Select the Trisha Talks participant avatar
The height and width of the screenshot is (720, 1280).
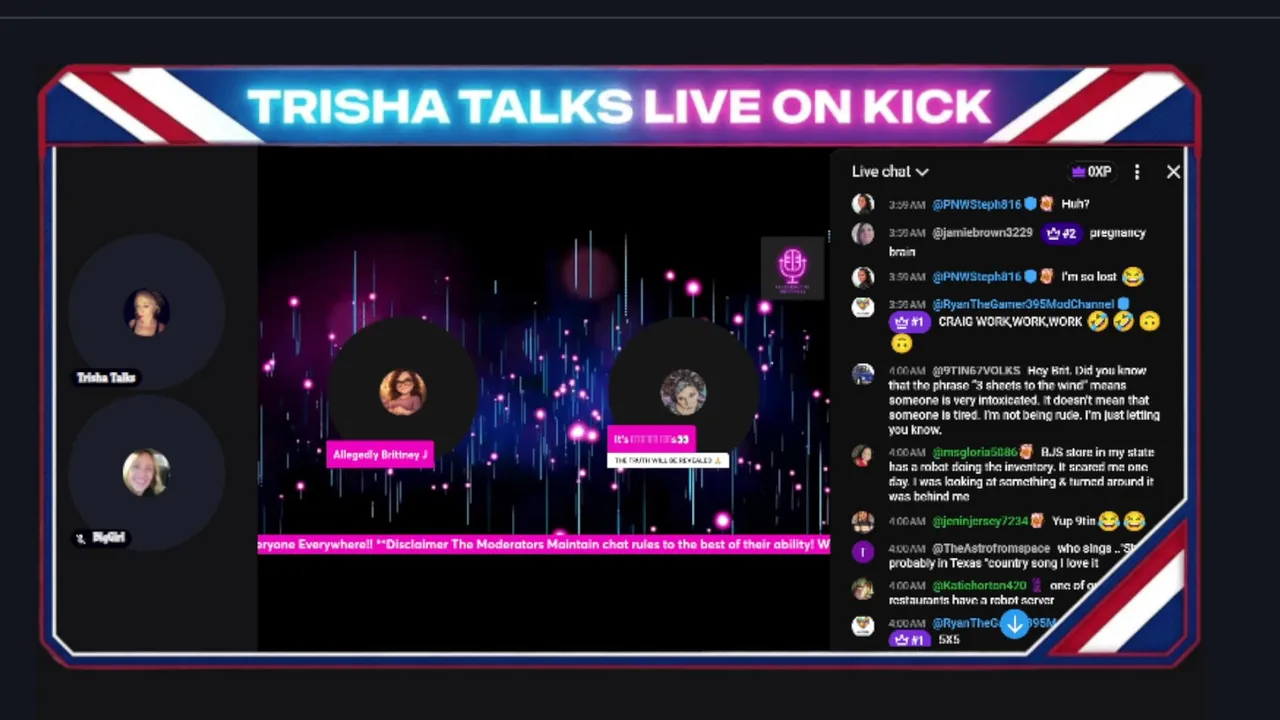pos(146,313)
